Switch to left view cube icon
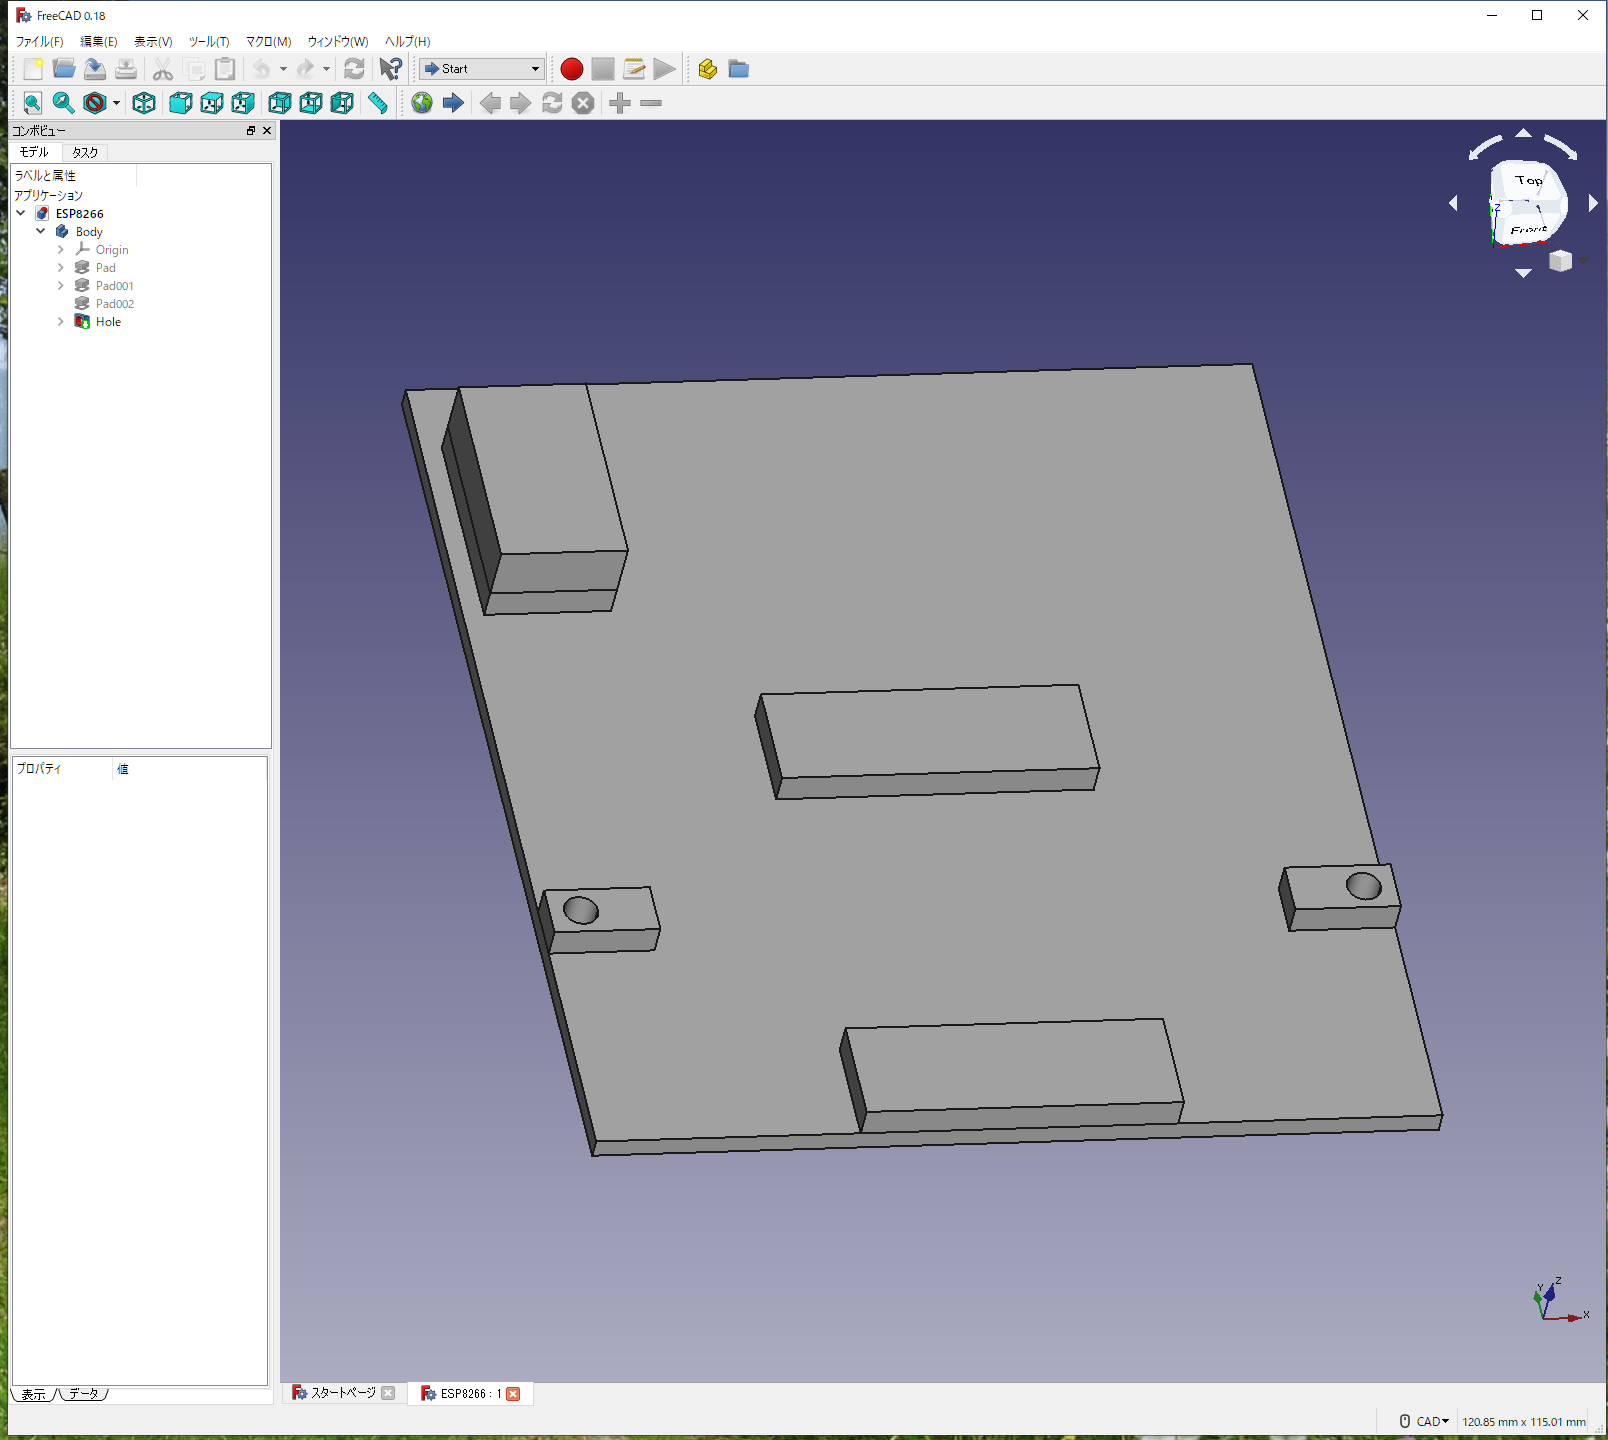 coord(342,103)
